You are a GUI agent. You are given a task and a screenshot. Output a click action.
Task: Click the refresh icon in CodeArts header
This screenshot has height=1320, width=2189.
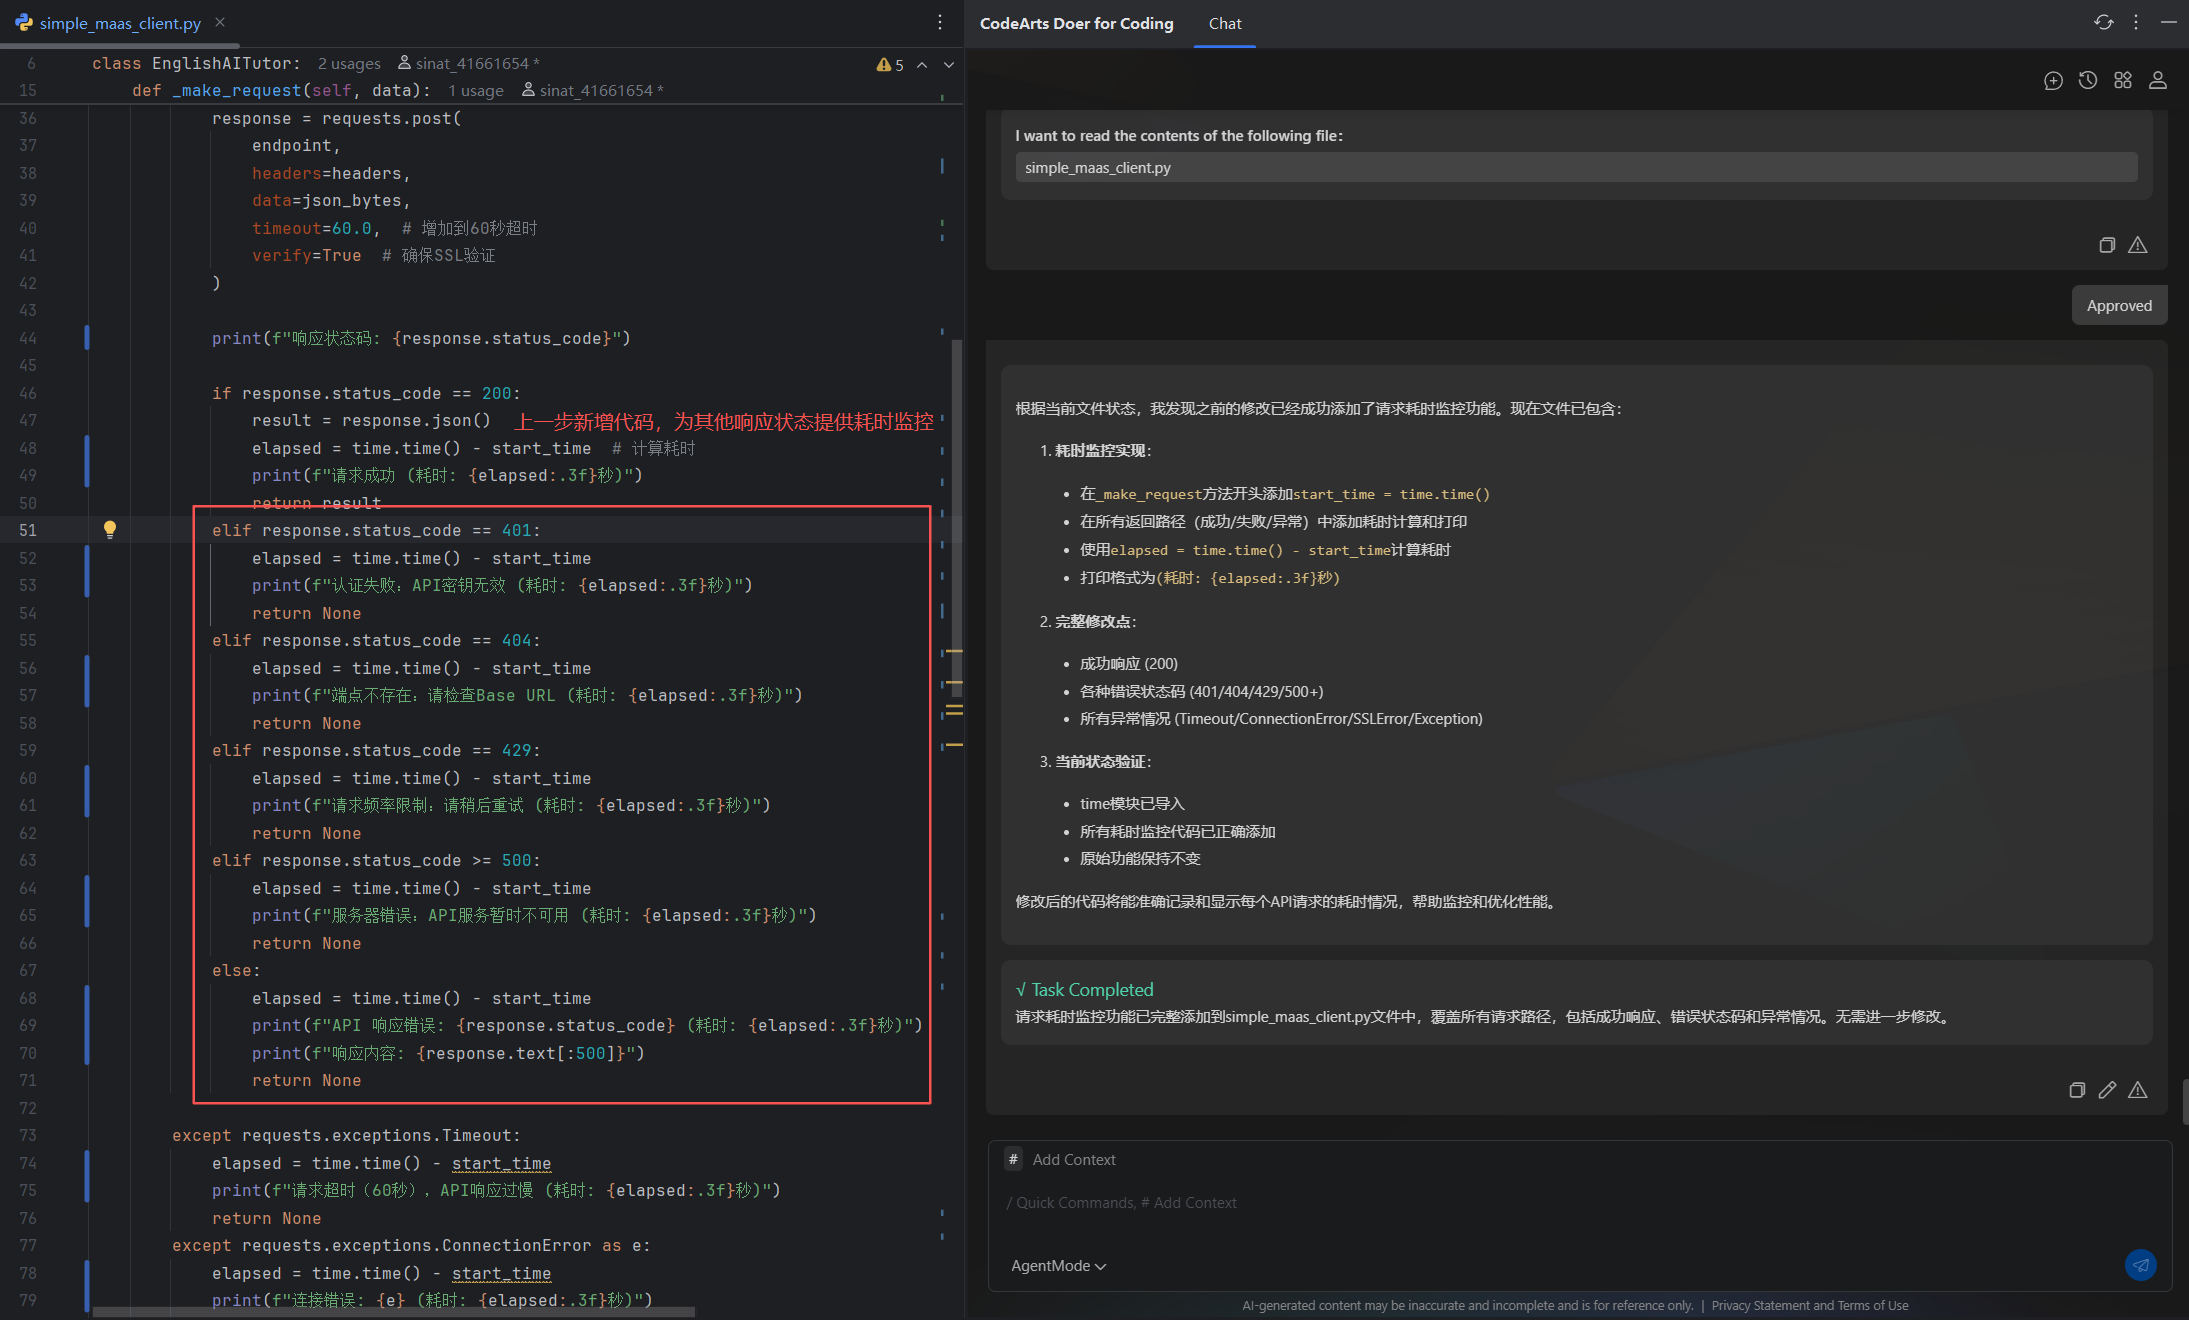click(x=2104, y=22)
